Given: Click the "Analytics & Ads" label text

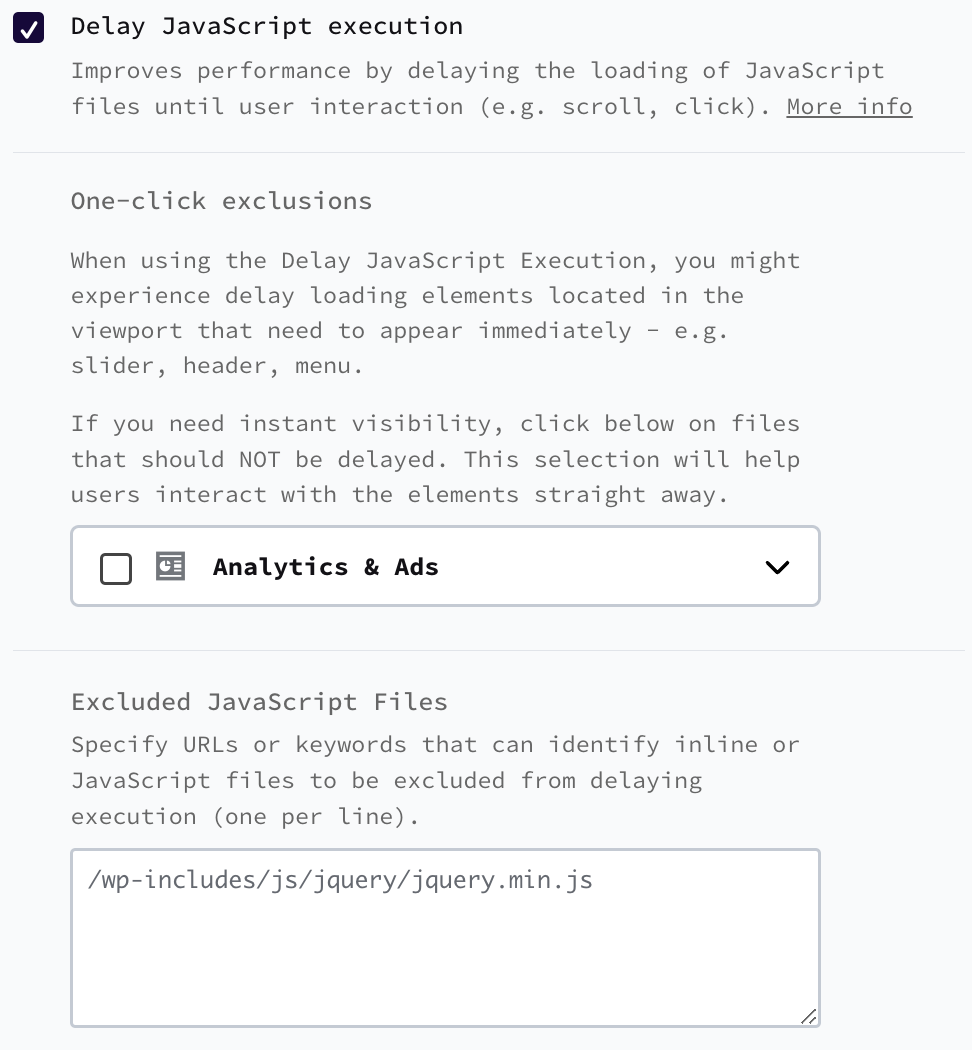Looking at the screenshot, I should click(x=325, y=567).
